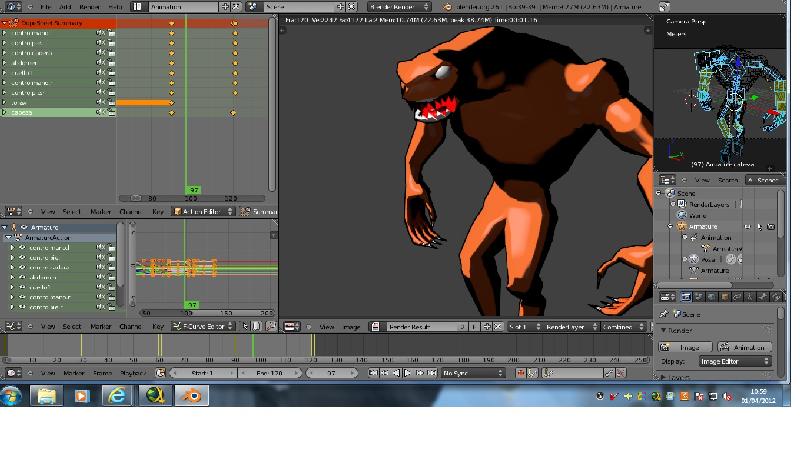
Task: Open the Timeline editor type icon
Action: 12,373
